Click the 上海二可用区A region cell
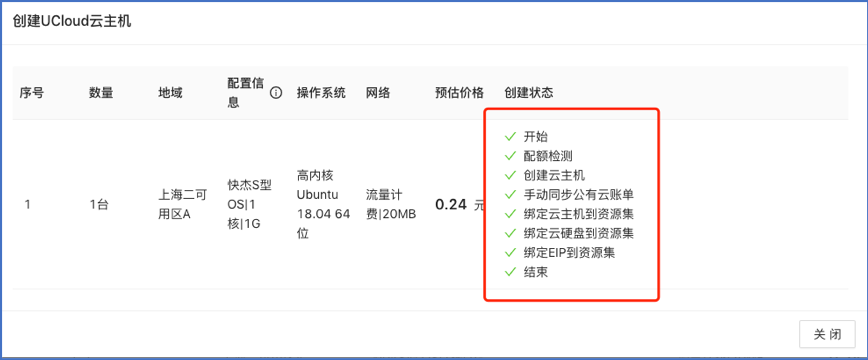This screenshot has width=868, height=360. [183, 204]
